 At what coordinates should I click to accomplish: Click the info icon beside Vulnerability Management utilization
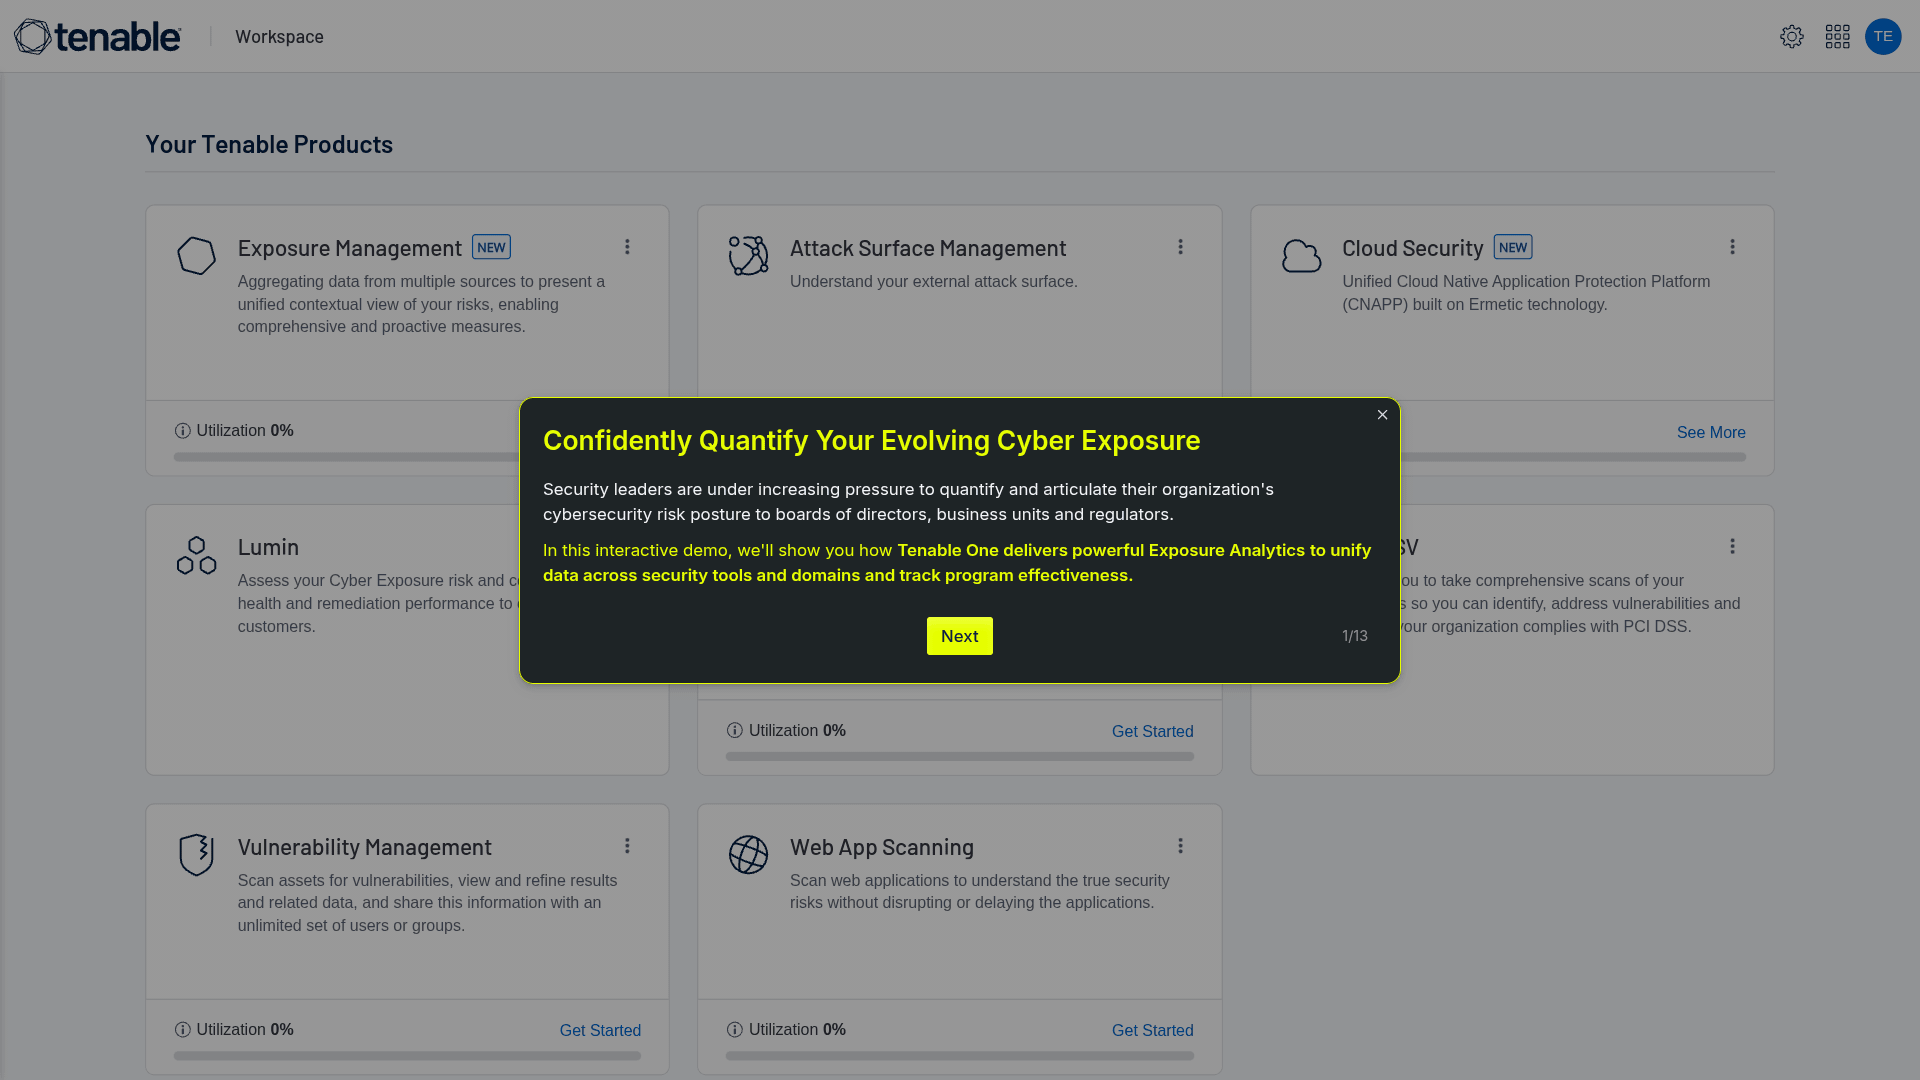click(182, 1030)
